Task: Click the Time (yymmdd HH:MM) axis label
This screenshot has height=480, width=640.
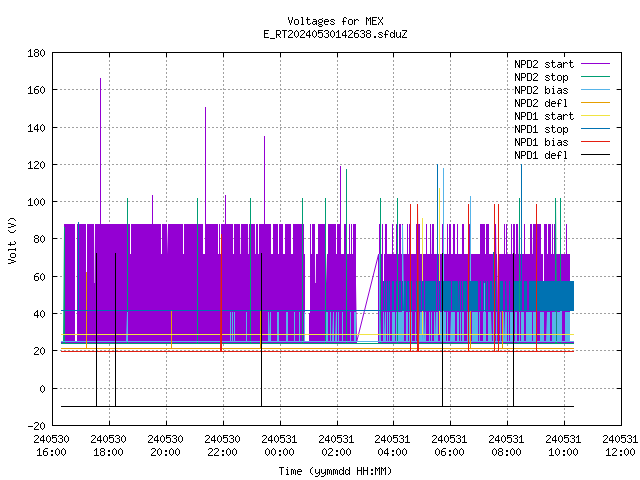Action: [x=335, y=471]
